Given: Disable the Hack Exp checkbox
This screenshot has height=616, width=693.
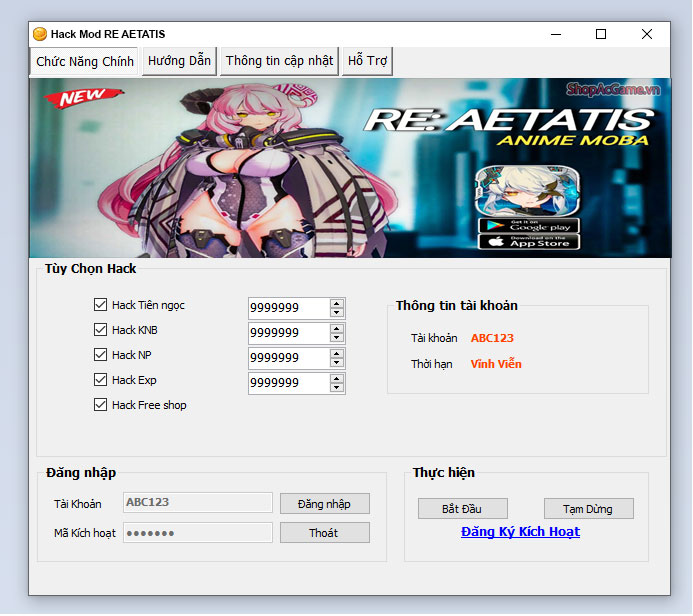Looking at the screenshot, I should coord(100,380).
